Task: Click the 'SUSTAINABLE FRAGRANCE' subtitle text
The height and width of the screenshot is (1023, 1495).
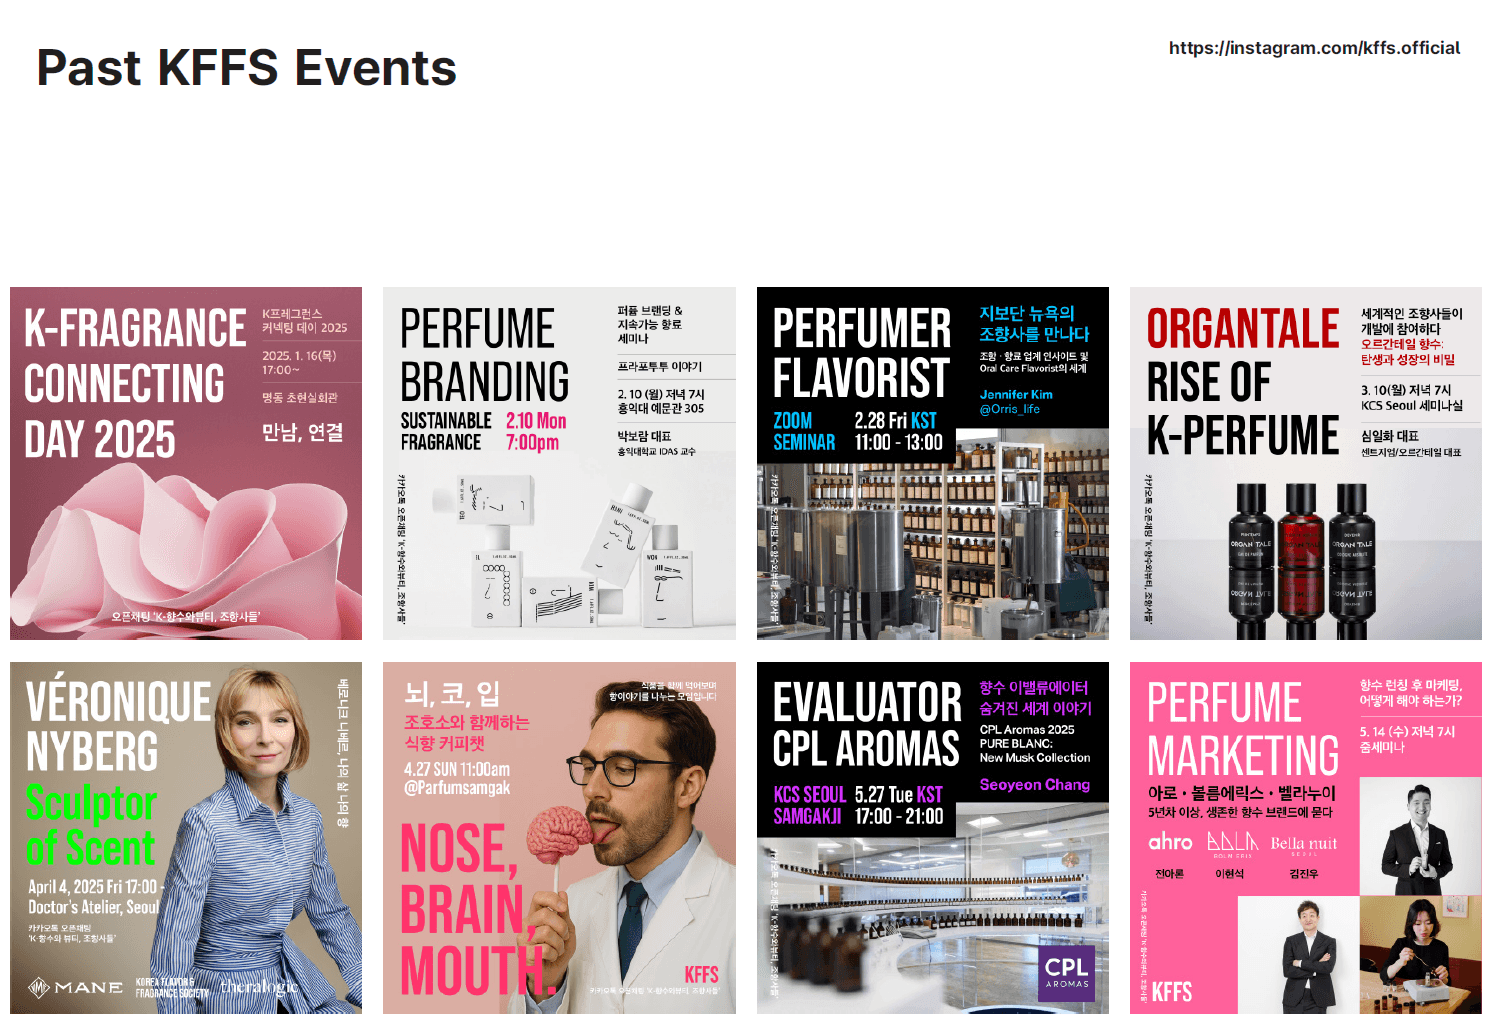Action: pos(446,432)
